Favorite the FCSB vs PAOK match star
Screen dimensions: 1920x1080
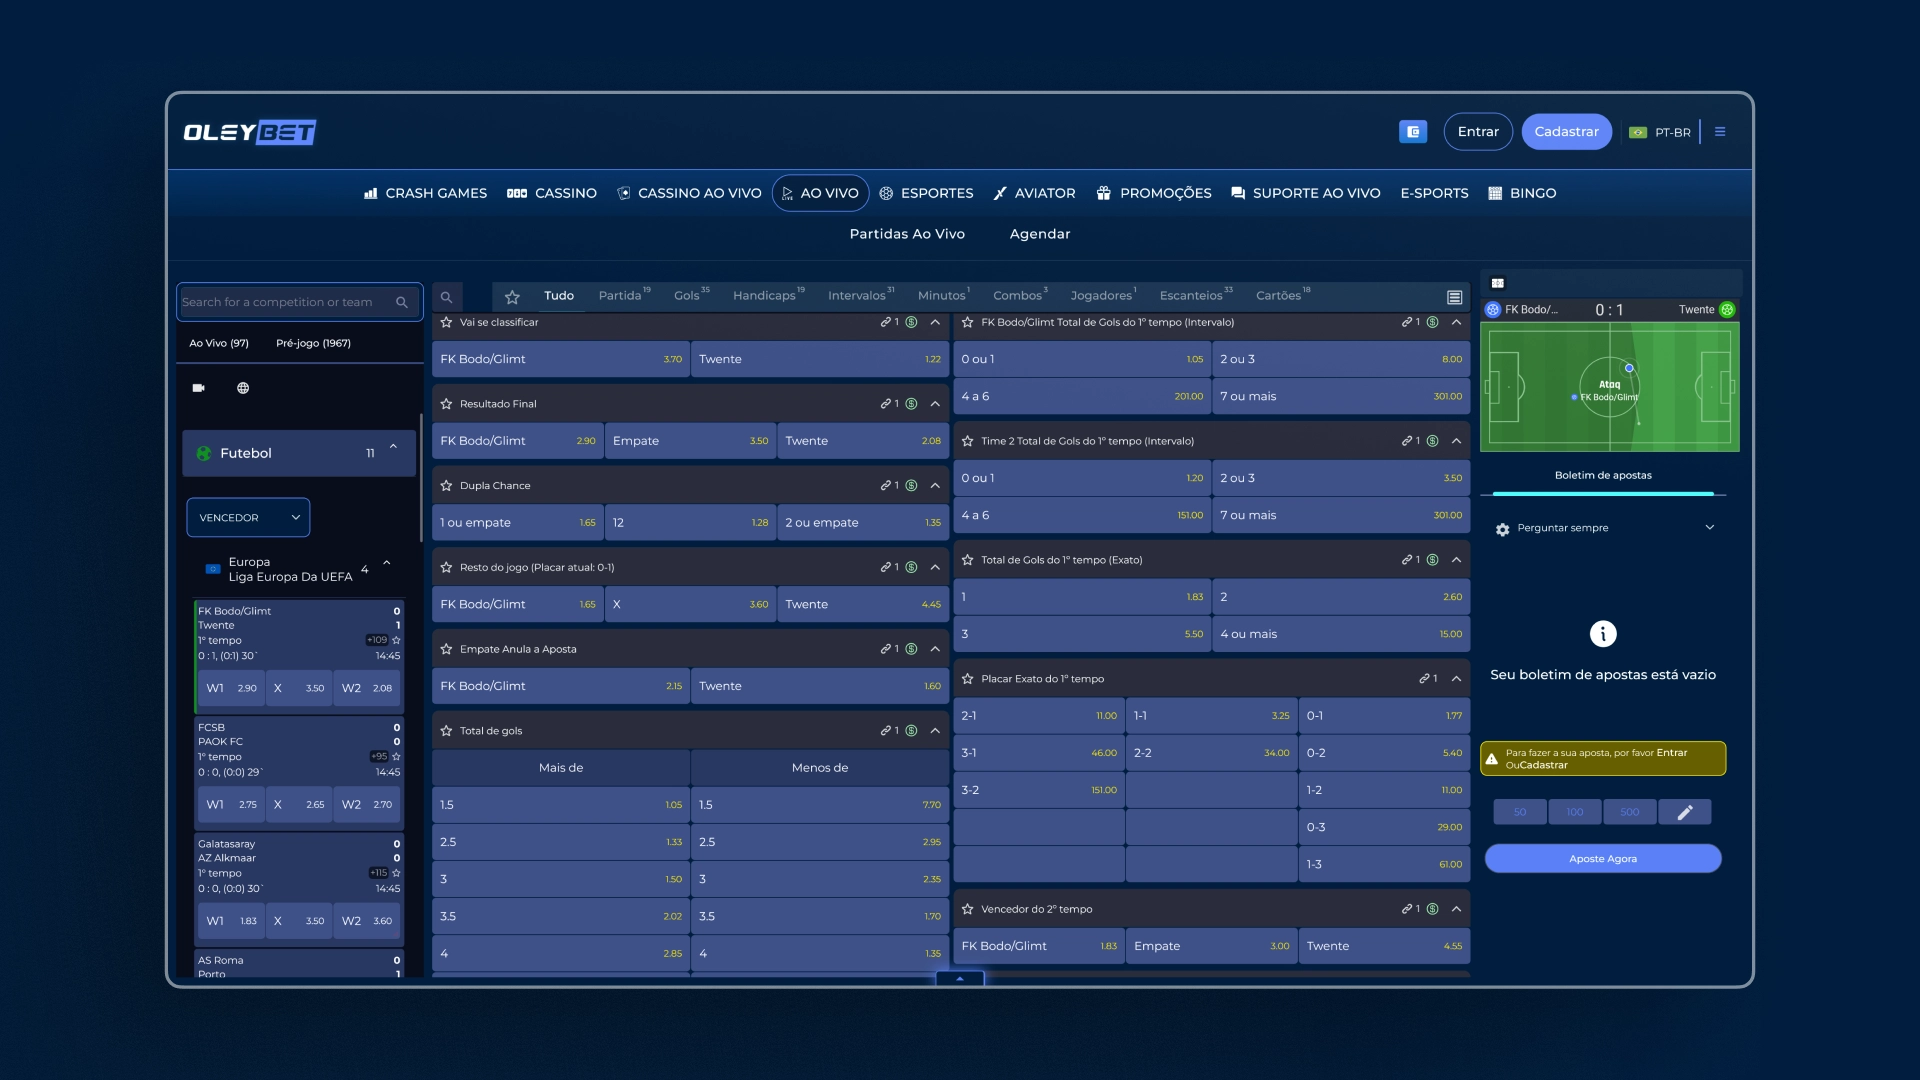(x=397, y=757)
